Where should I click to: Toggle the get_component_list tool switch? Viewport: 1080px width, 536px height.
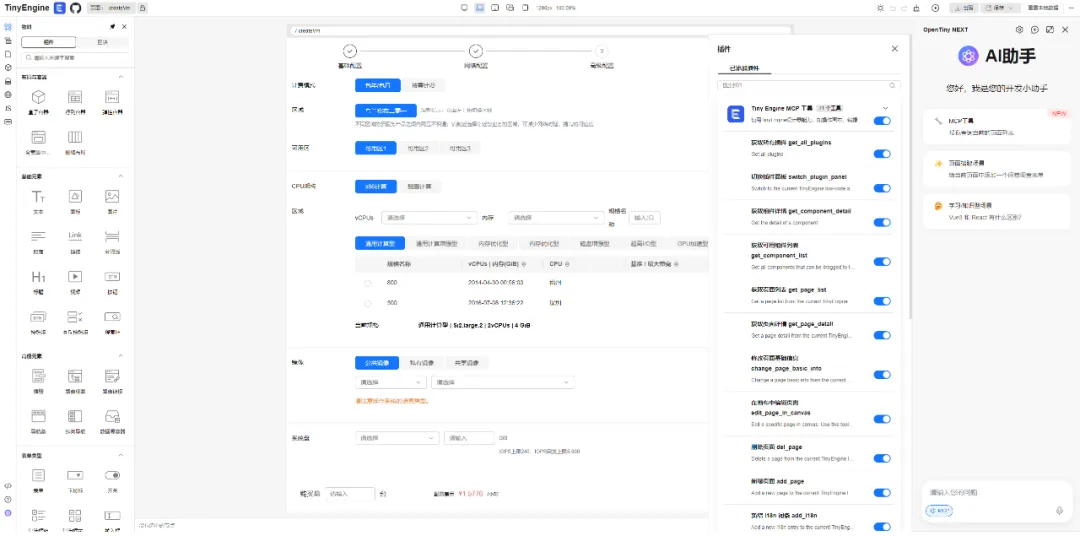click(x=882, y=262)
